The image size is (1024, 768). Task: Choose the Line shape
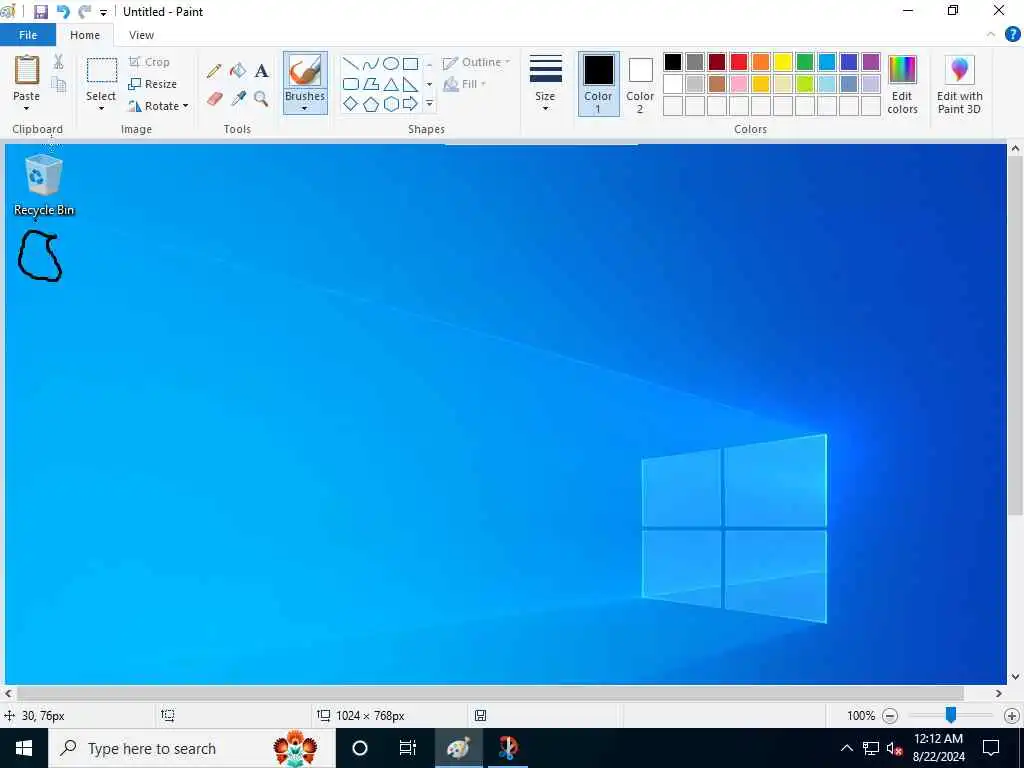pyautogui.click(x=351, y=64)
